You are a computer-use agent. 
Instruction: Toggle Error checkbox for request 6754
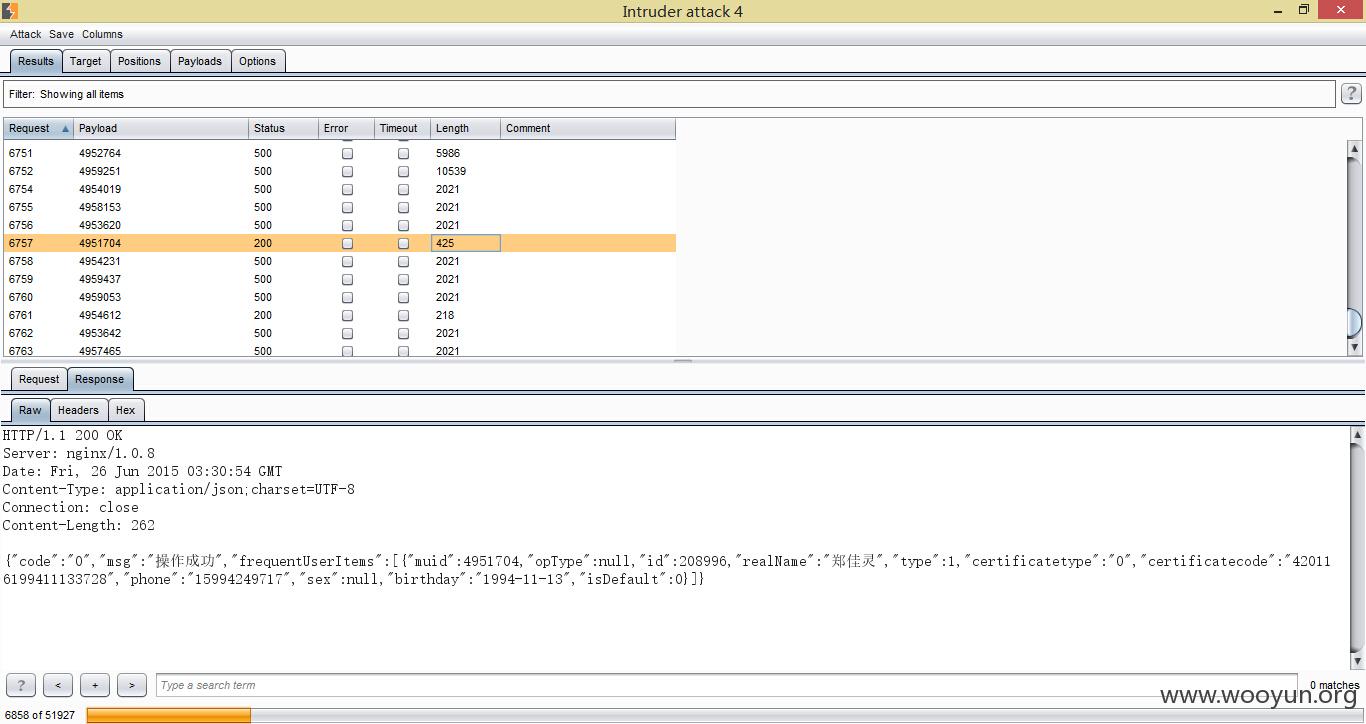tap(347, 190)
